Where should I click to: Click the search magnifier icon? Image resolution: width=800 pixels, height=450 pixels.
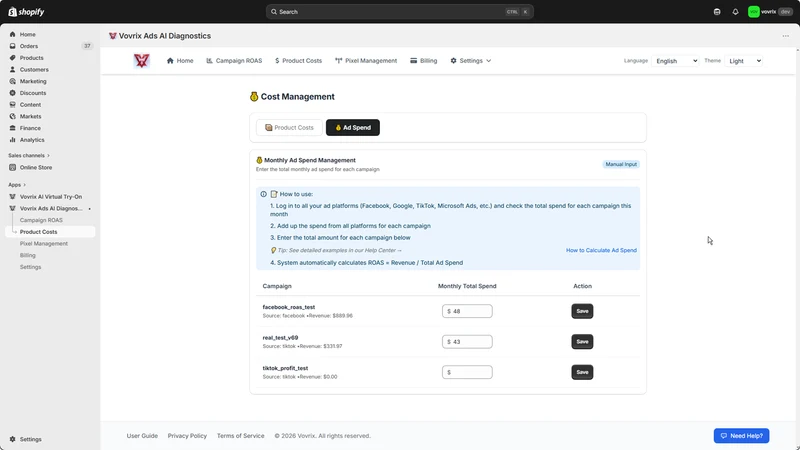click(274, 12)
